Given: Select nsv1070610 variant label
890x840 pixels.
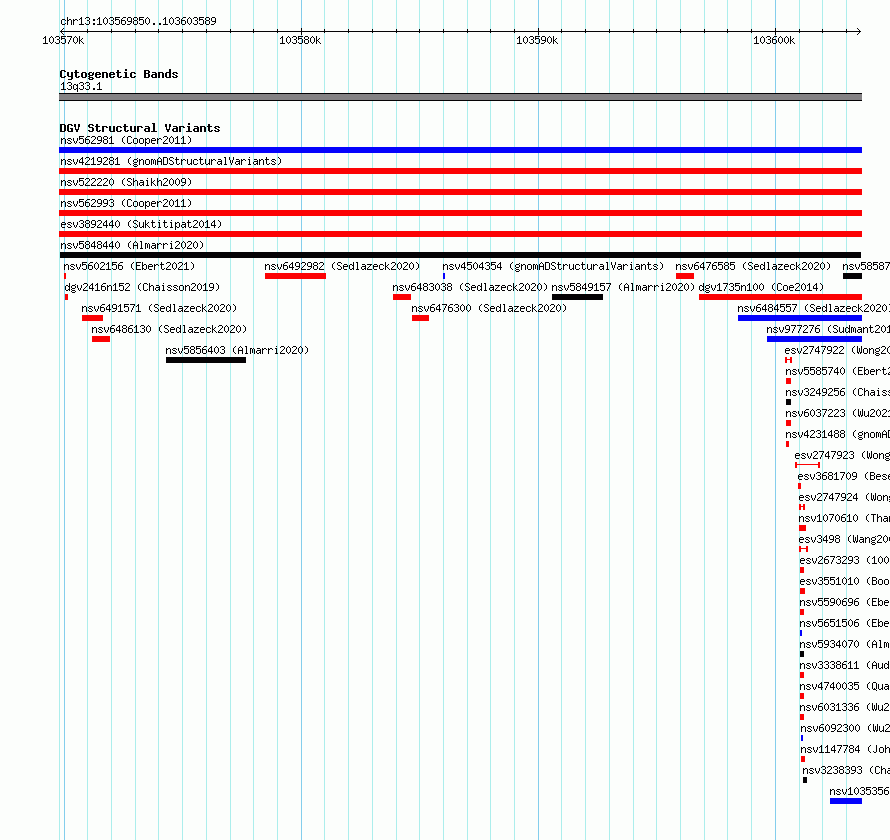Looking at the screenshot, I should (844, 518).
